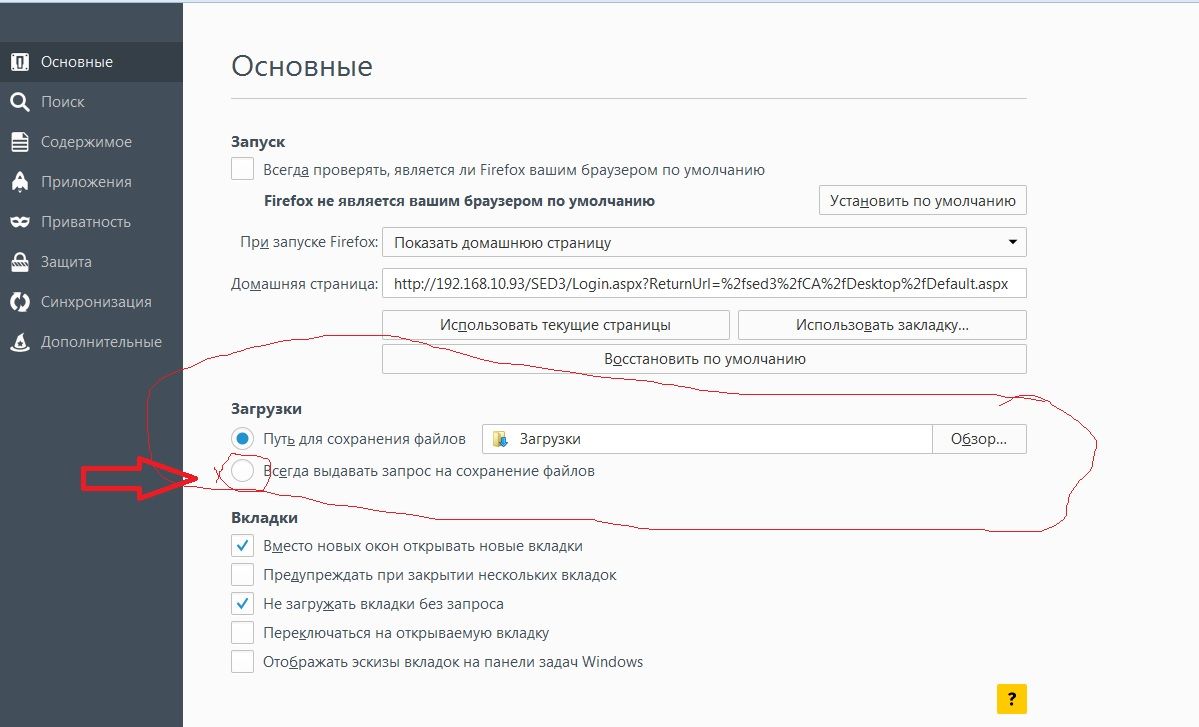Click the yellow help question mark icon
The height and width of the screenshot is (727, 1199).
[1011, 698]
